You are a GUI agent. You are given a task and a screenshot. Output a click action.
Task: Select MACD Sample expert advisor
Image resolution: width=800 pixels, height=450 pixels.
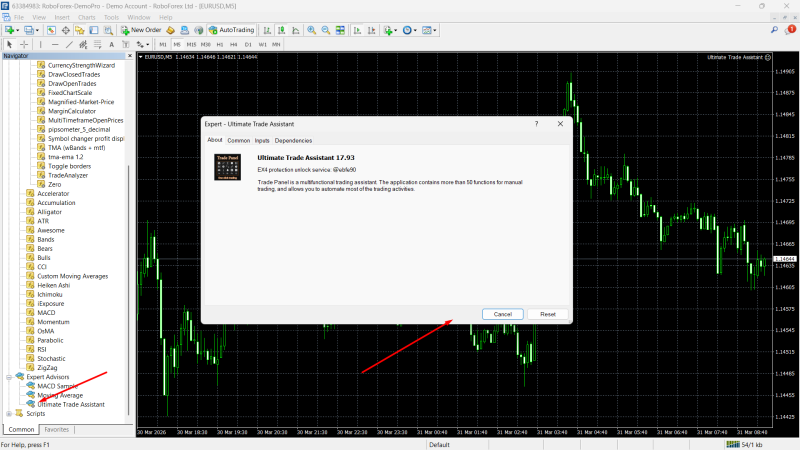(57, 386)
